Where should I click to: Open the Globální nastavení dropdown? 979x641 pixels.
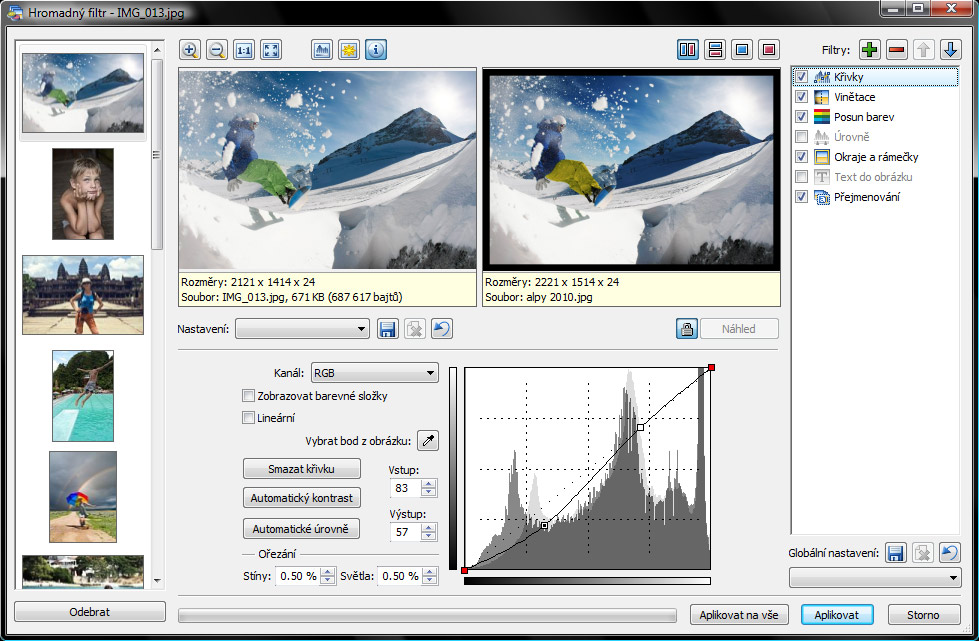[875, 577]
